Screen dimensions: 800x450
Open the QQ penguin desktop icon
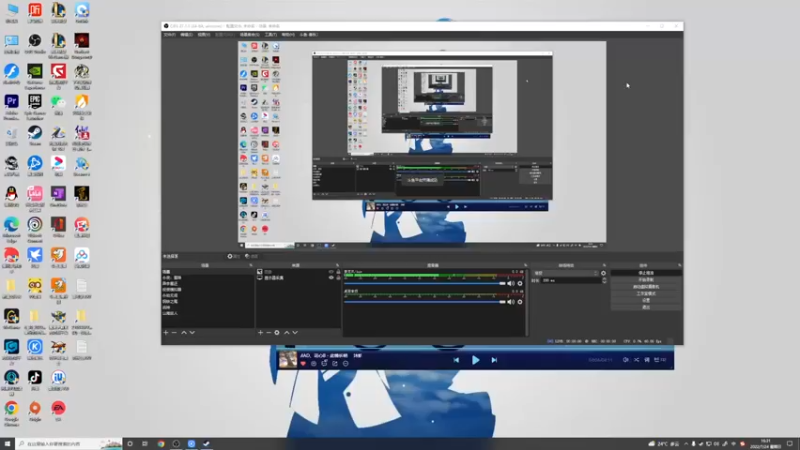pos(11,194)
